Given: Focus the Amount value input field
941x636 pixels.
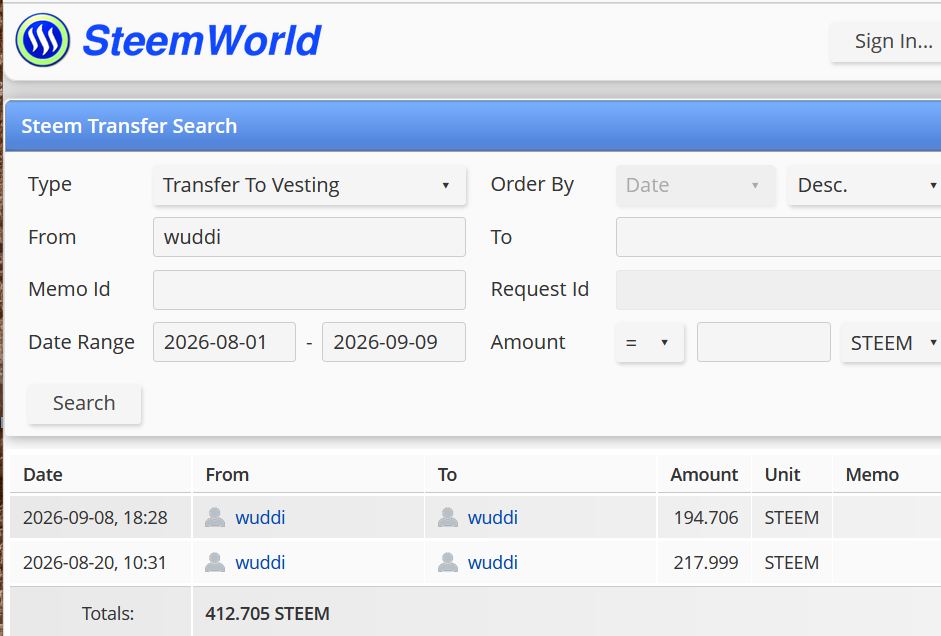Looking at the screenshot, I should click(763, 342).
